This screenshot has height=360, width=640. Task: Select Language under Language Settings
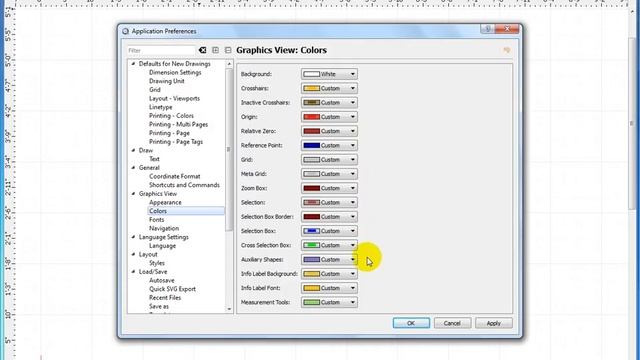click(x=162, y=246)
